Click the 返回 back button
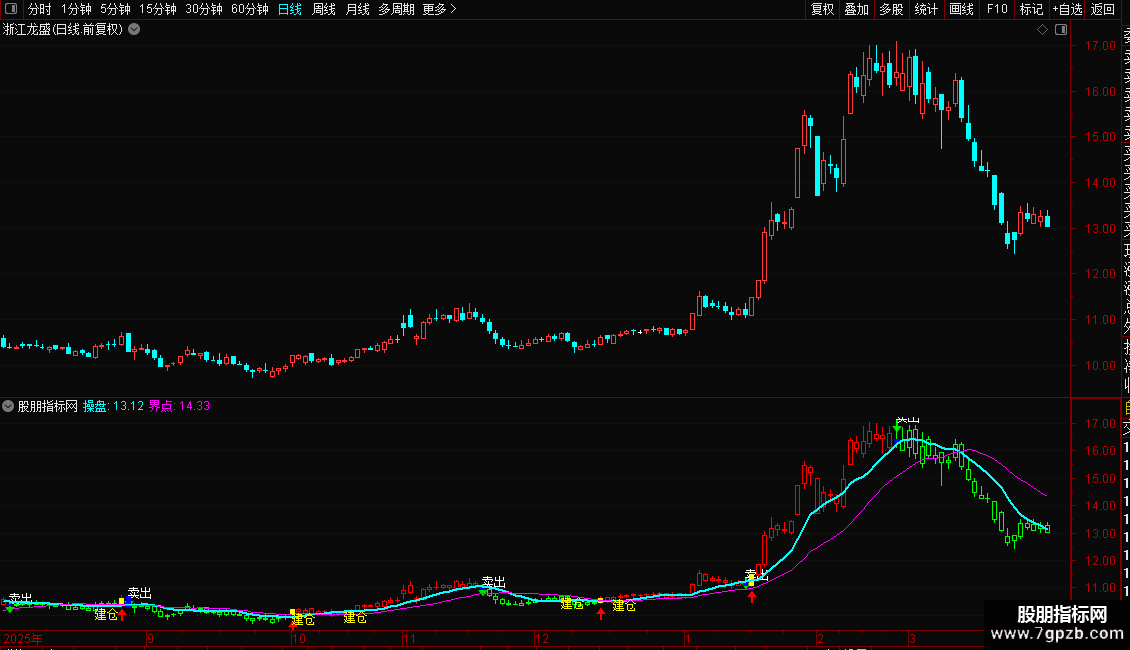This screenshot has width=1130, height=650. click(1103, 9)
